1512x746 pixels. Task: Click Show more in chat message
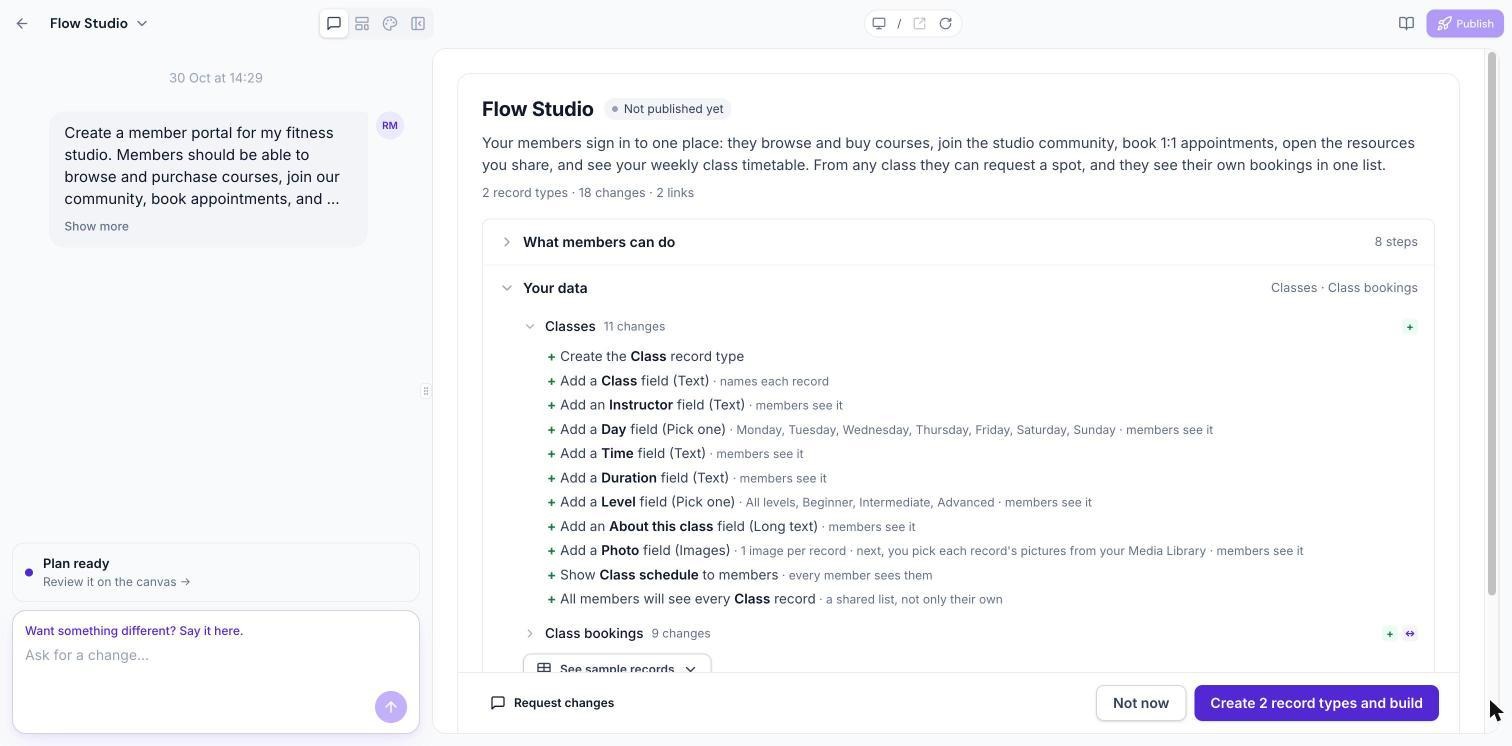click(97, 226)
